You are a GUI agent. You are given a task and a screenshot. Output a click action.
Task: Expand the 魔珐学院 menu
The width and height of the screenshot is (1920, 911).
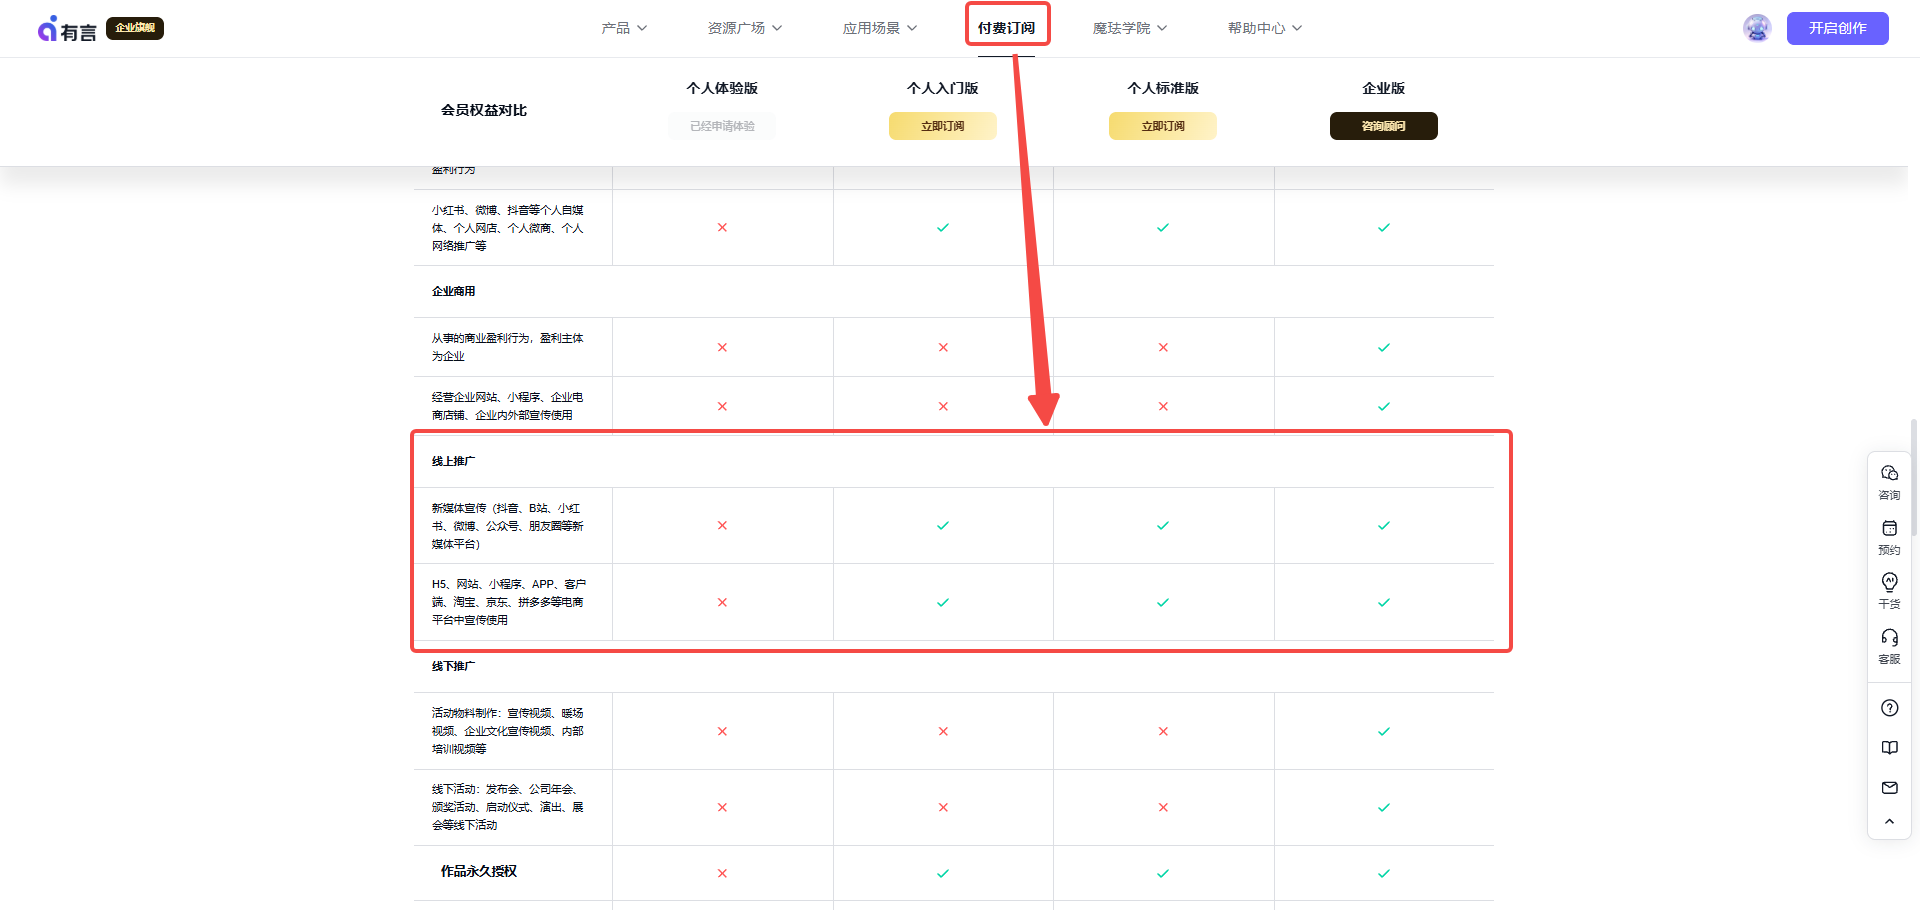[x=1129, y=28]
